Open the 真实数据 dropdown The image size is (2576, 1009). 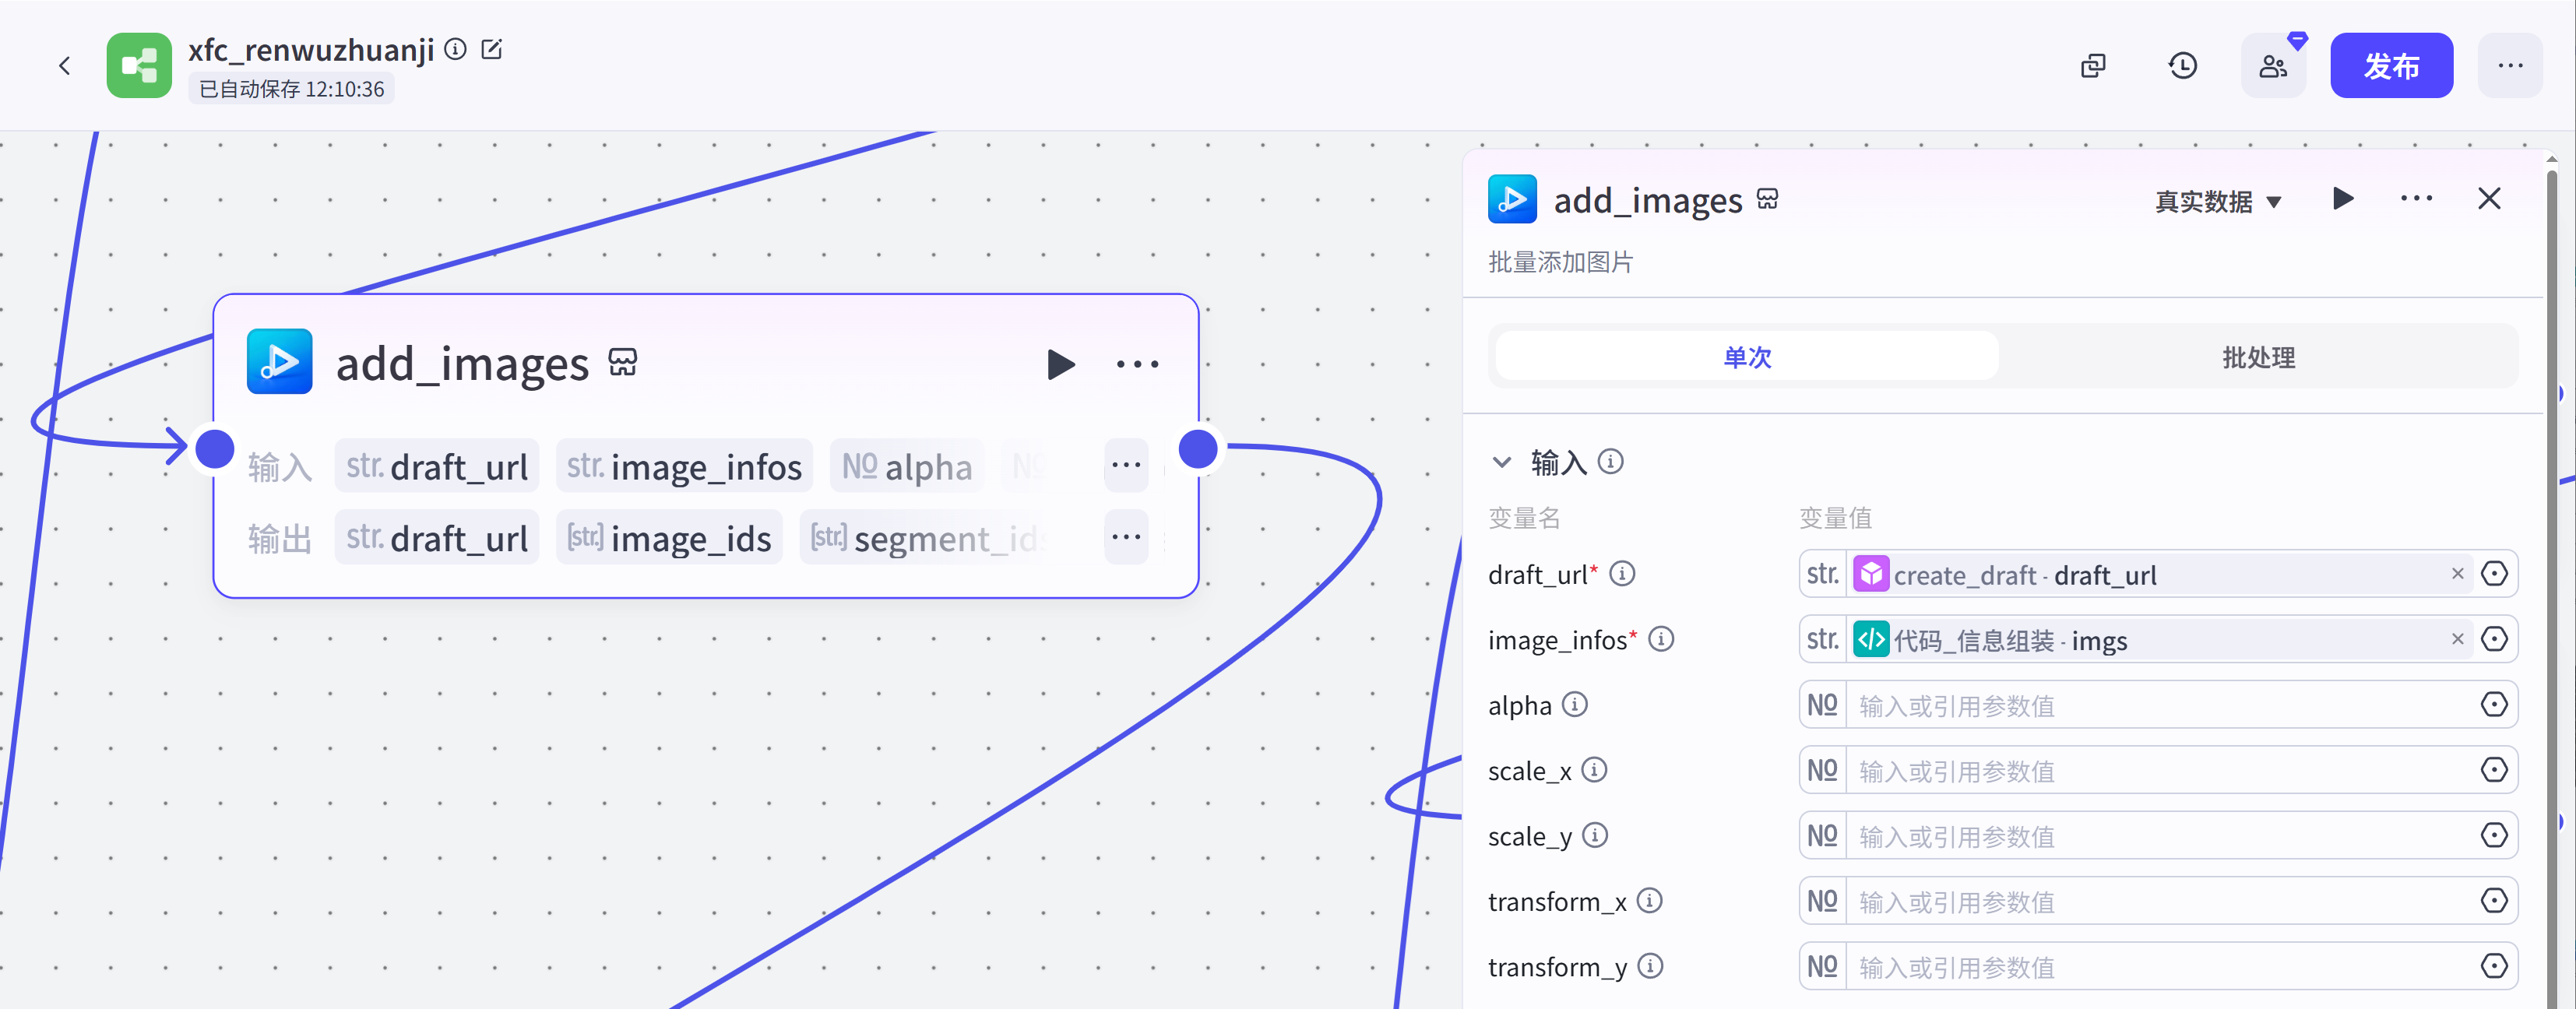pyautogui.click(x=2217, y=201)
